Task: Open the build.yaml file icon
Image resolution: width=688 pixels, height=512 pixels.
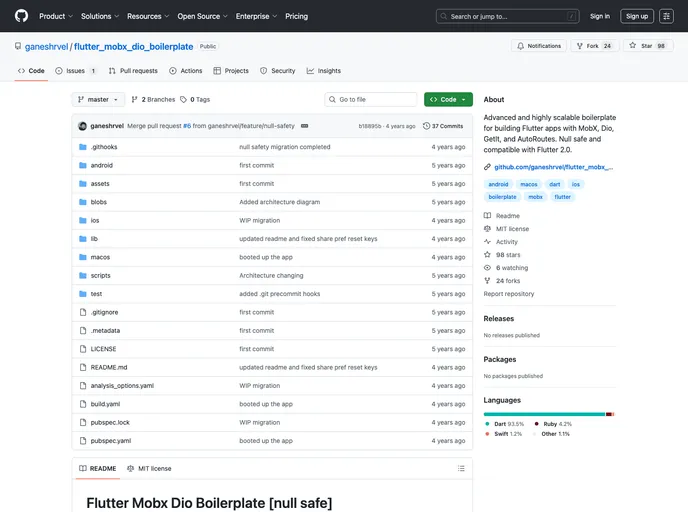Action: [82, 405]
